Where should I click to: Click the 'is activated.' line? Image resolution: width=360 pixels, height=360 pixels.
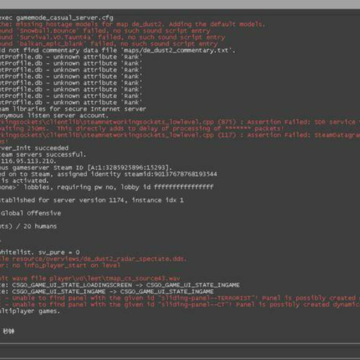[25, 181]
